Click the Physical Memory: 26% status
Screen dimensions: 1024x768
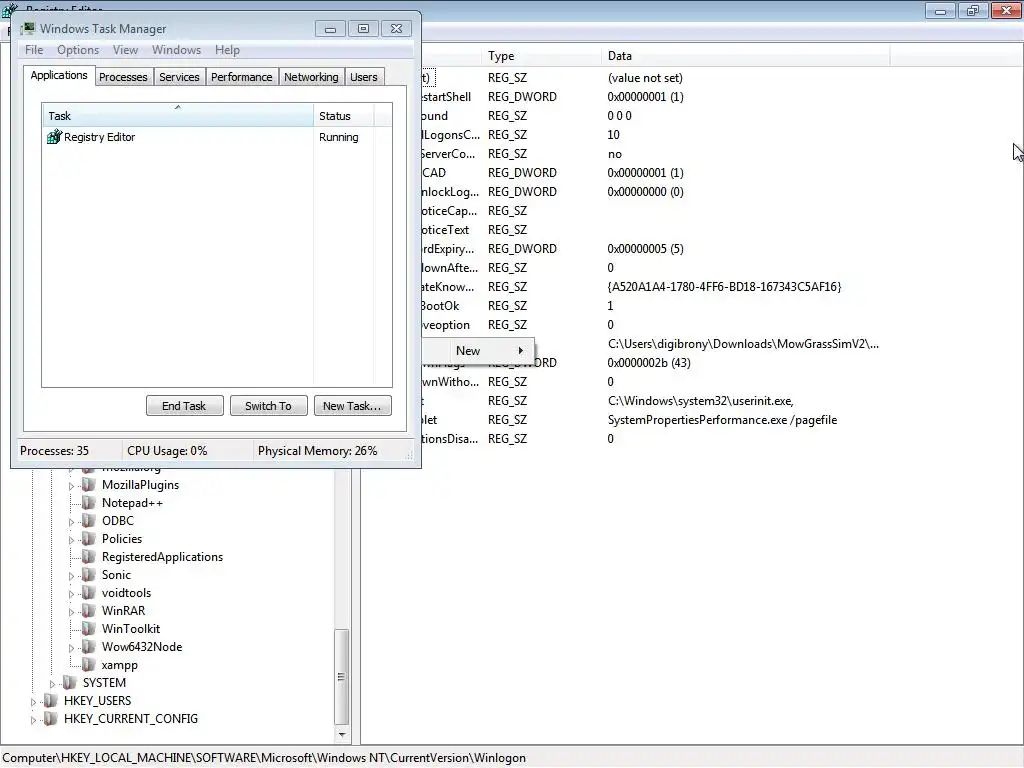point(317,451)
